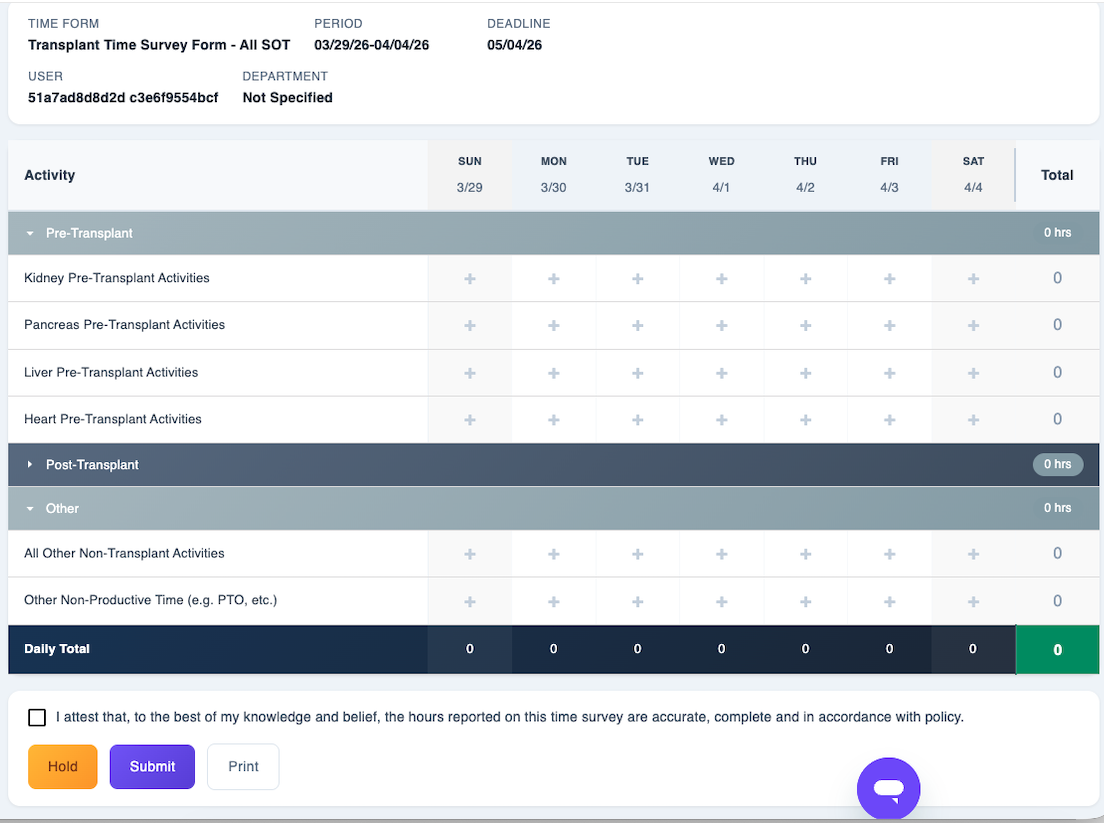Collapse the Pre-Transplant section
Viewport: 1104px width, 823px height.
coord(30,233)
